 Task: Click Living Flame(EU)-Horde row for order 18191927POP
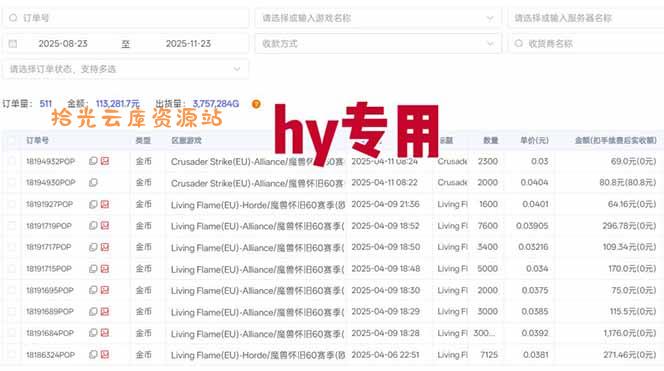[257, 205]
